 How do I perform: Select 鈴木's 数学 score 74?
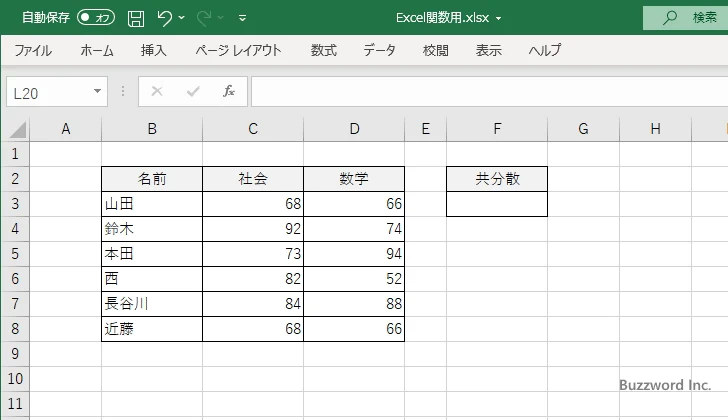tap(354, 229)
